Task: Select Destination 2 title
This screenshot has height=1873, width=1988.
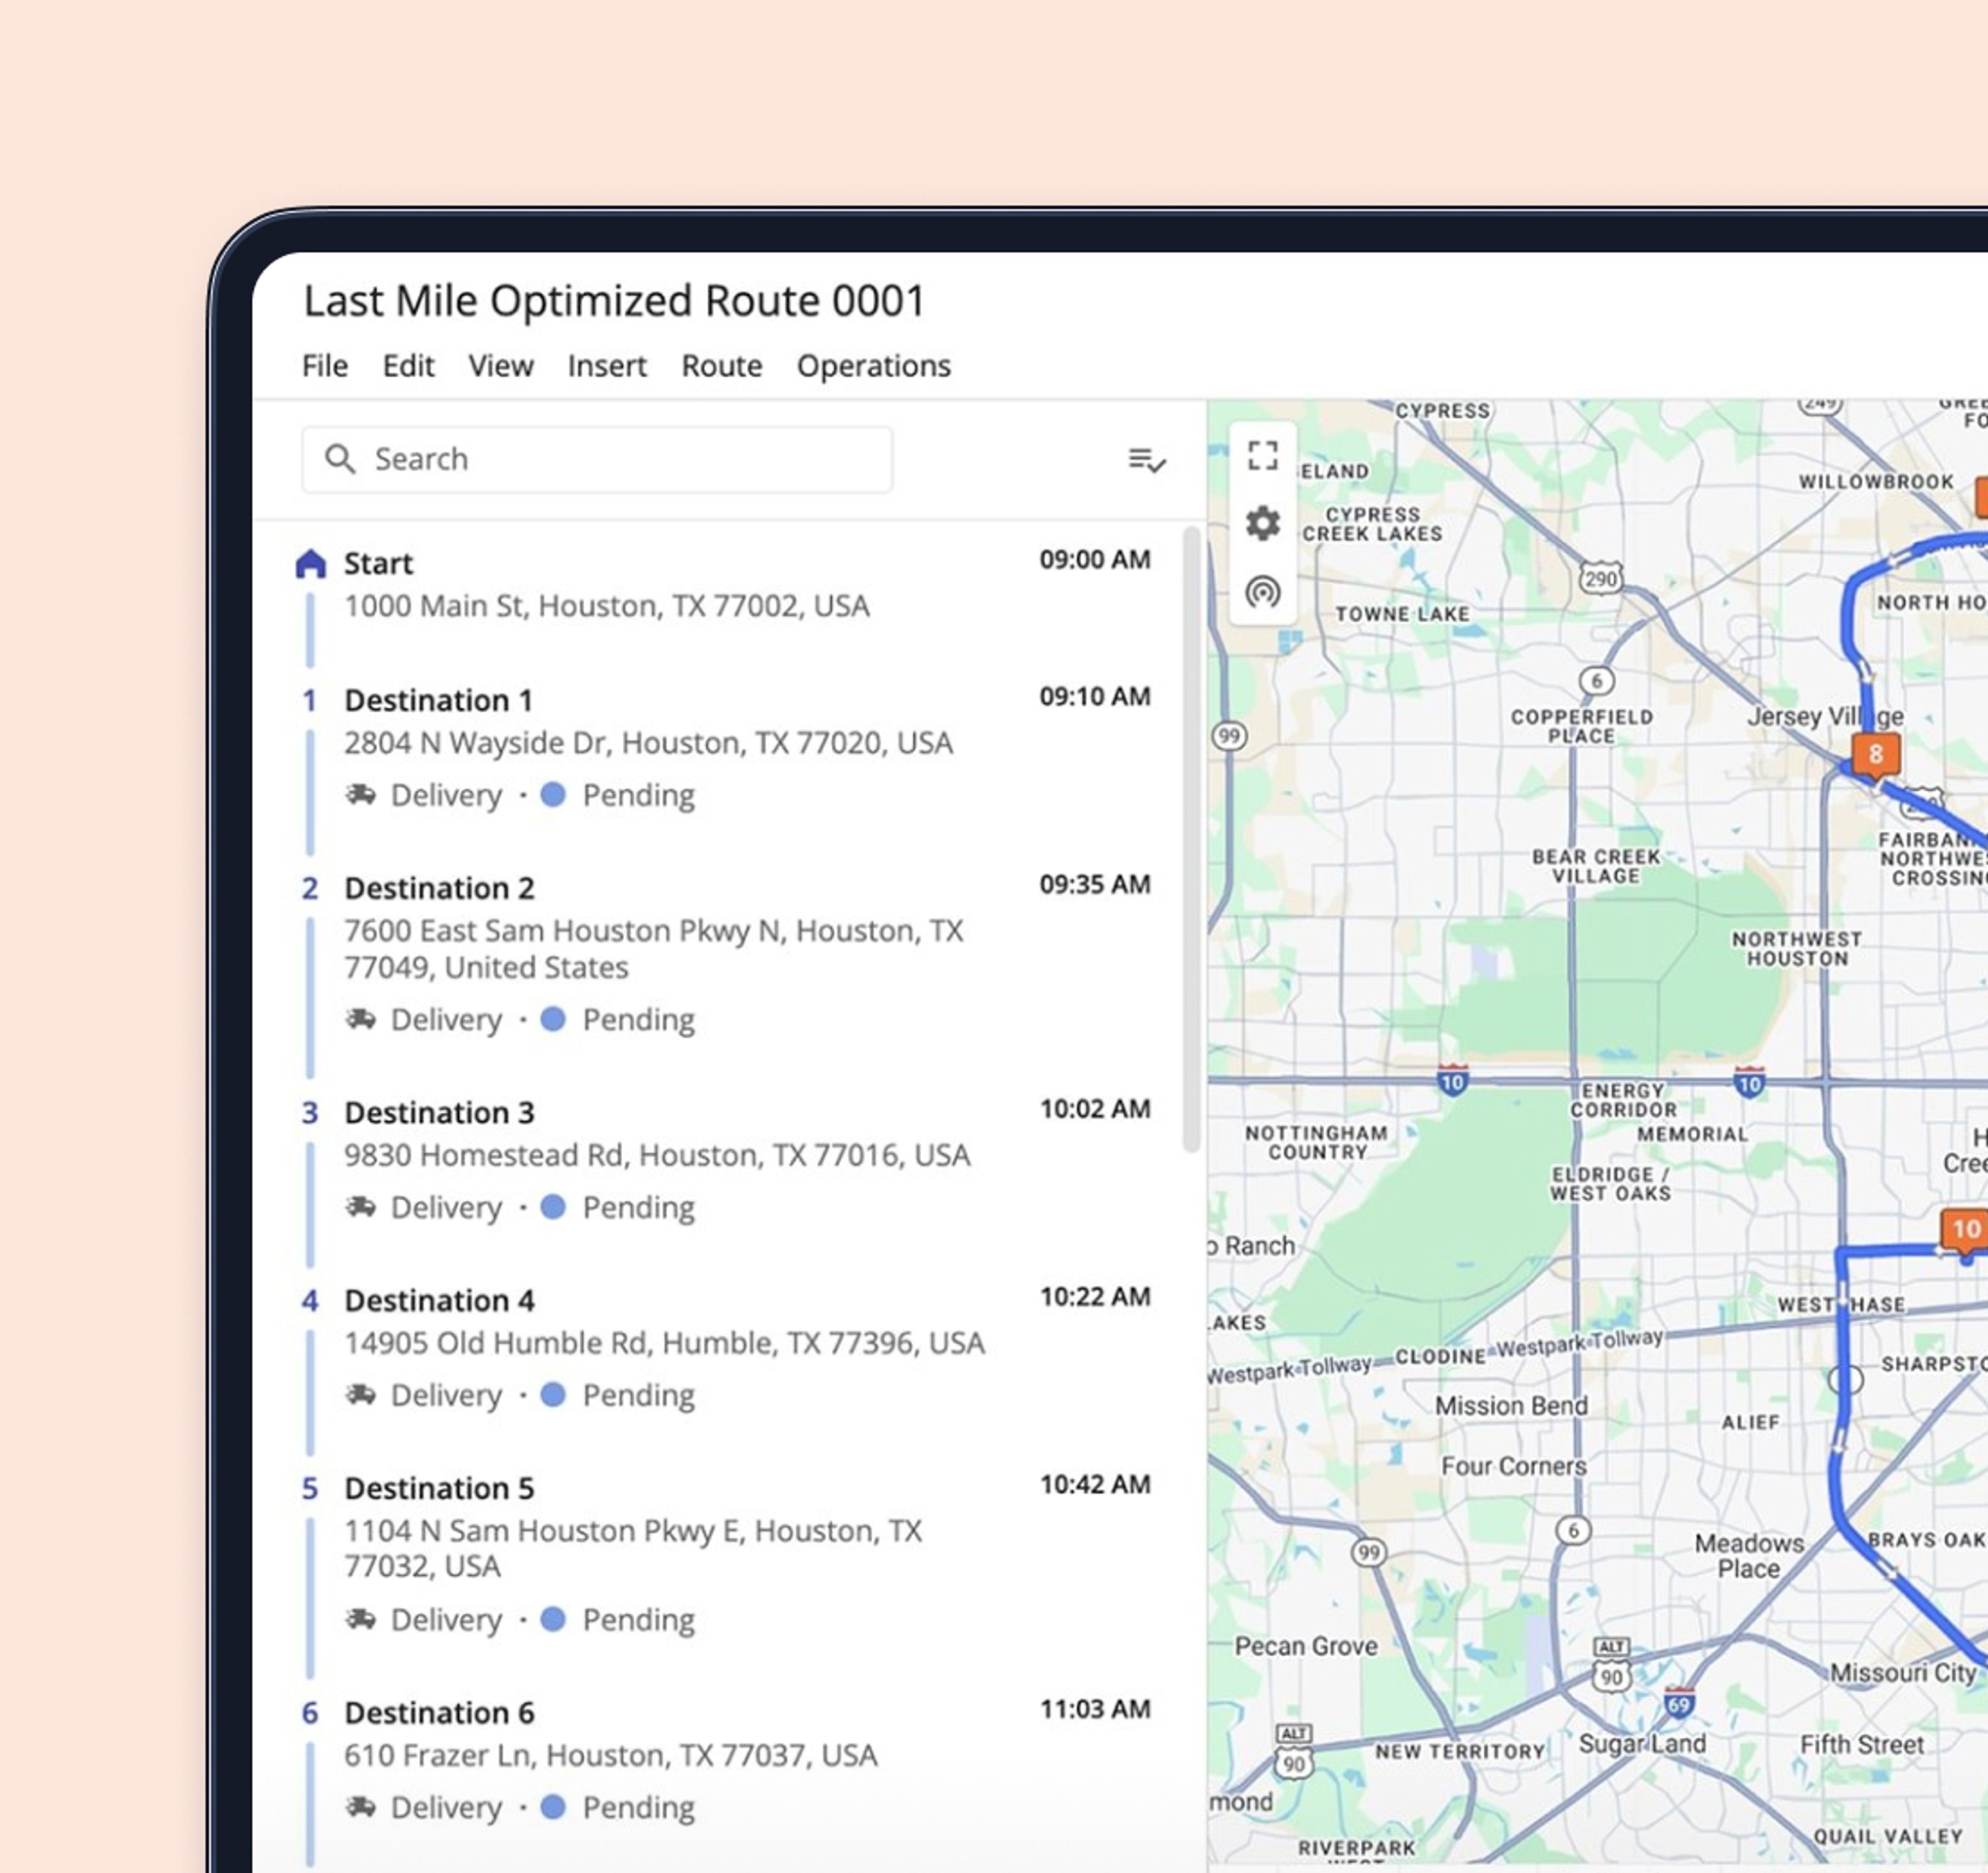Action: click(x=439, y=888)
